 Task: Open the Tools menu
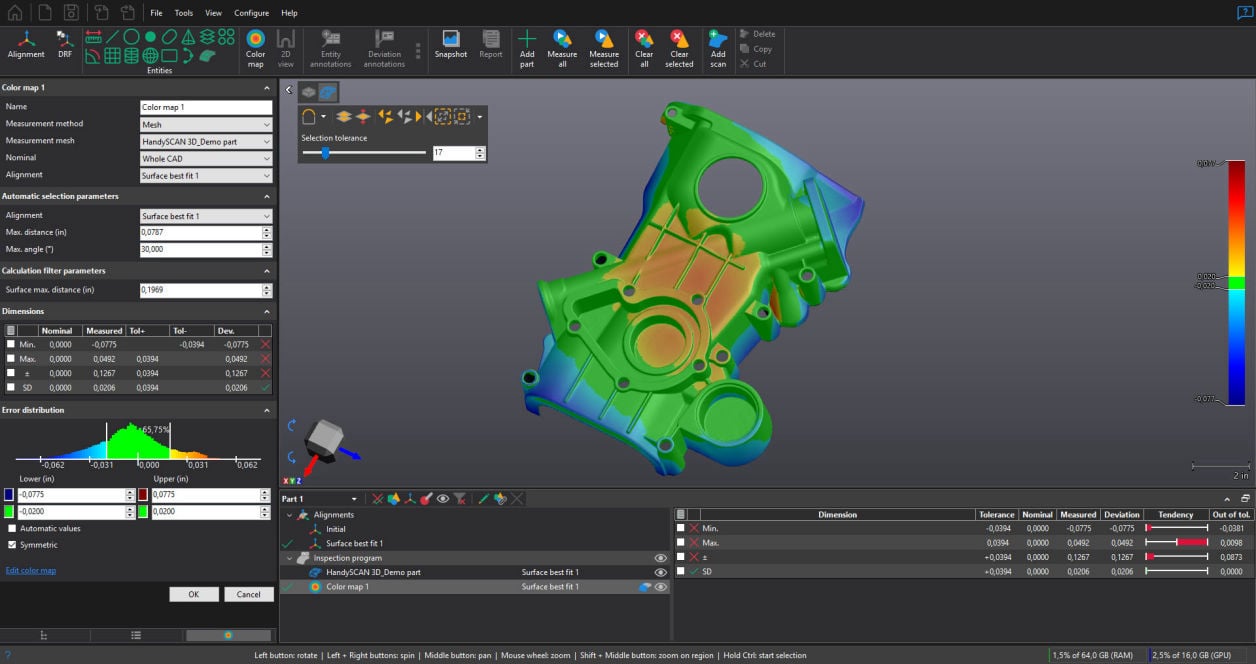tap(182, 12)
